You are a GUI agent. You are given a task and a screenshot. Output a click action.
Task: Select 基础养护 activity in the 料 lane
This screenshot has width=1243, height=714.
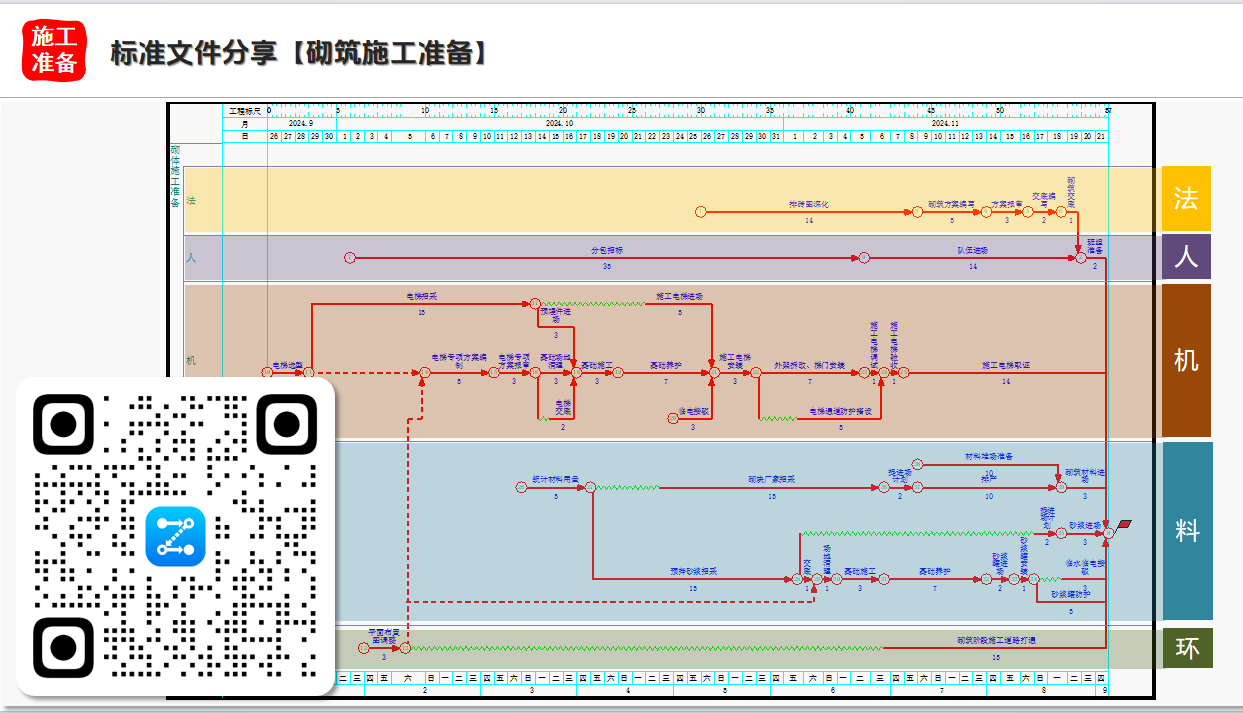pyautogui.click(x=935, y=571)
